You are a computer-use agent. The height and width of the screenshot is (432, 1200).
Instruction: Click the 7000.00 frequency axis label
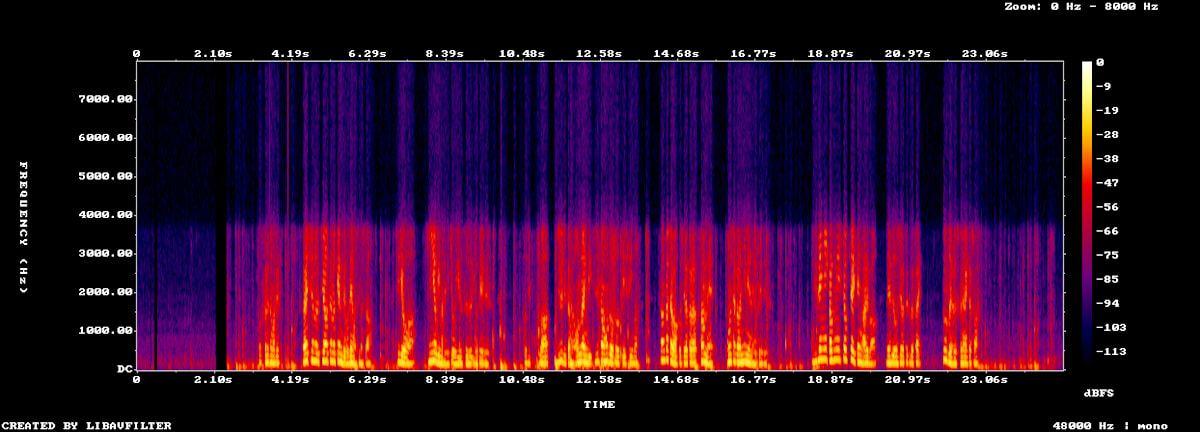point(105,99)
